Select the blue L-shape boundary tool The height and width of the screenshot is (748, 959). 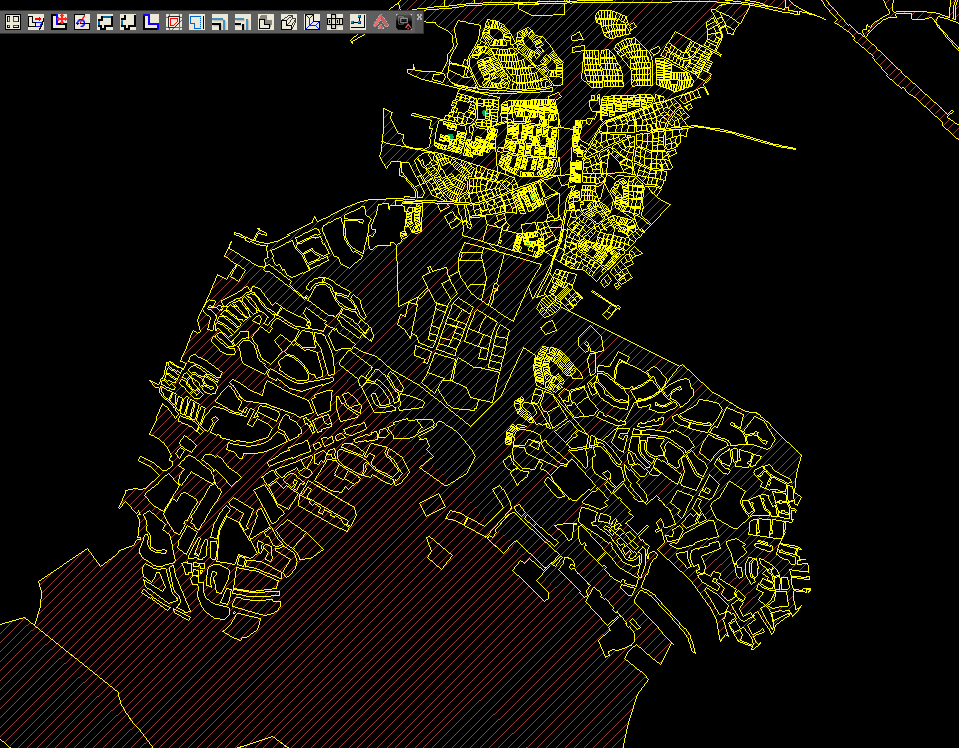[149, 19]
